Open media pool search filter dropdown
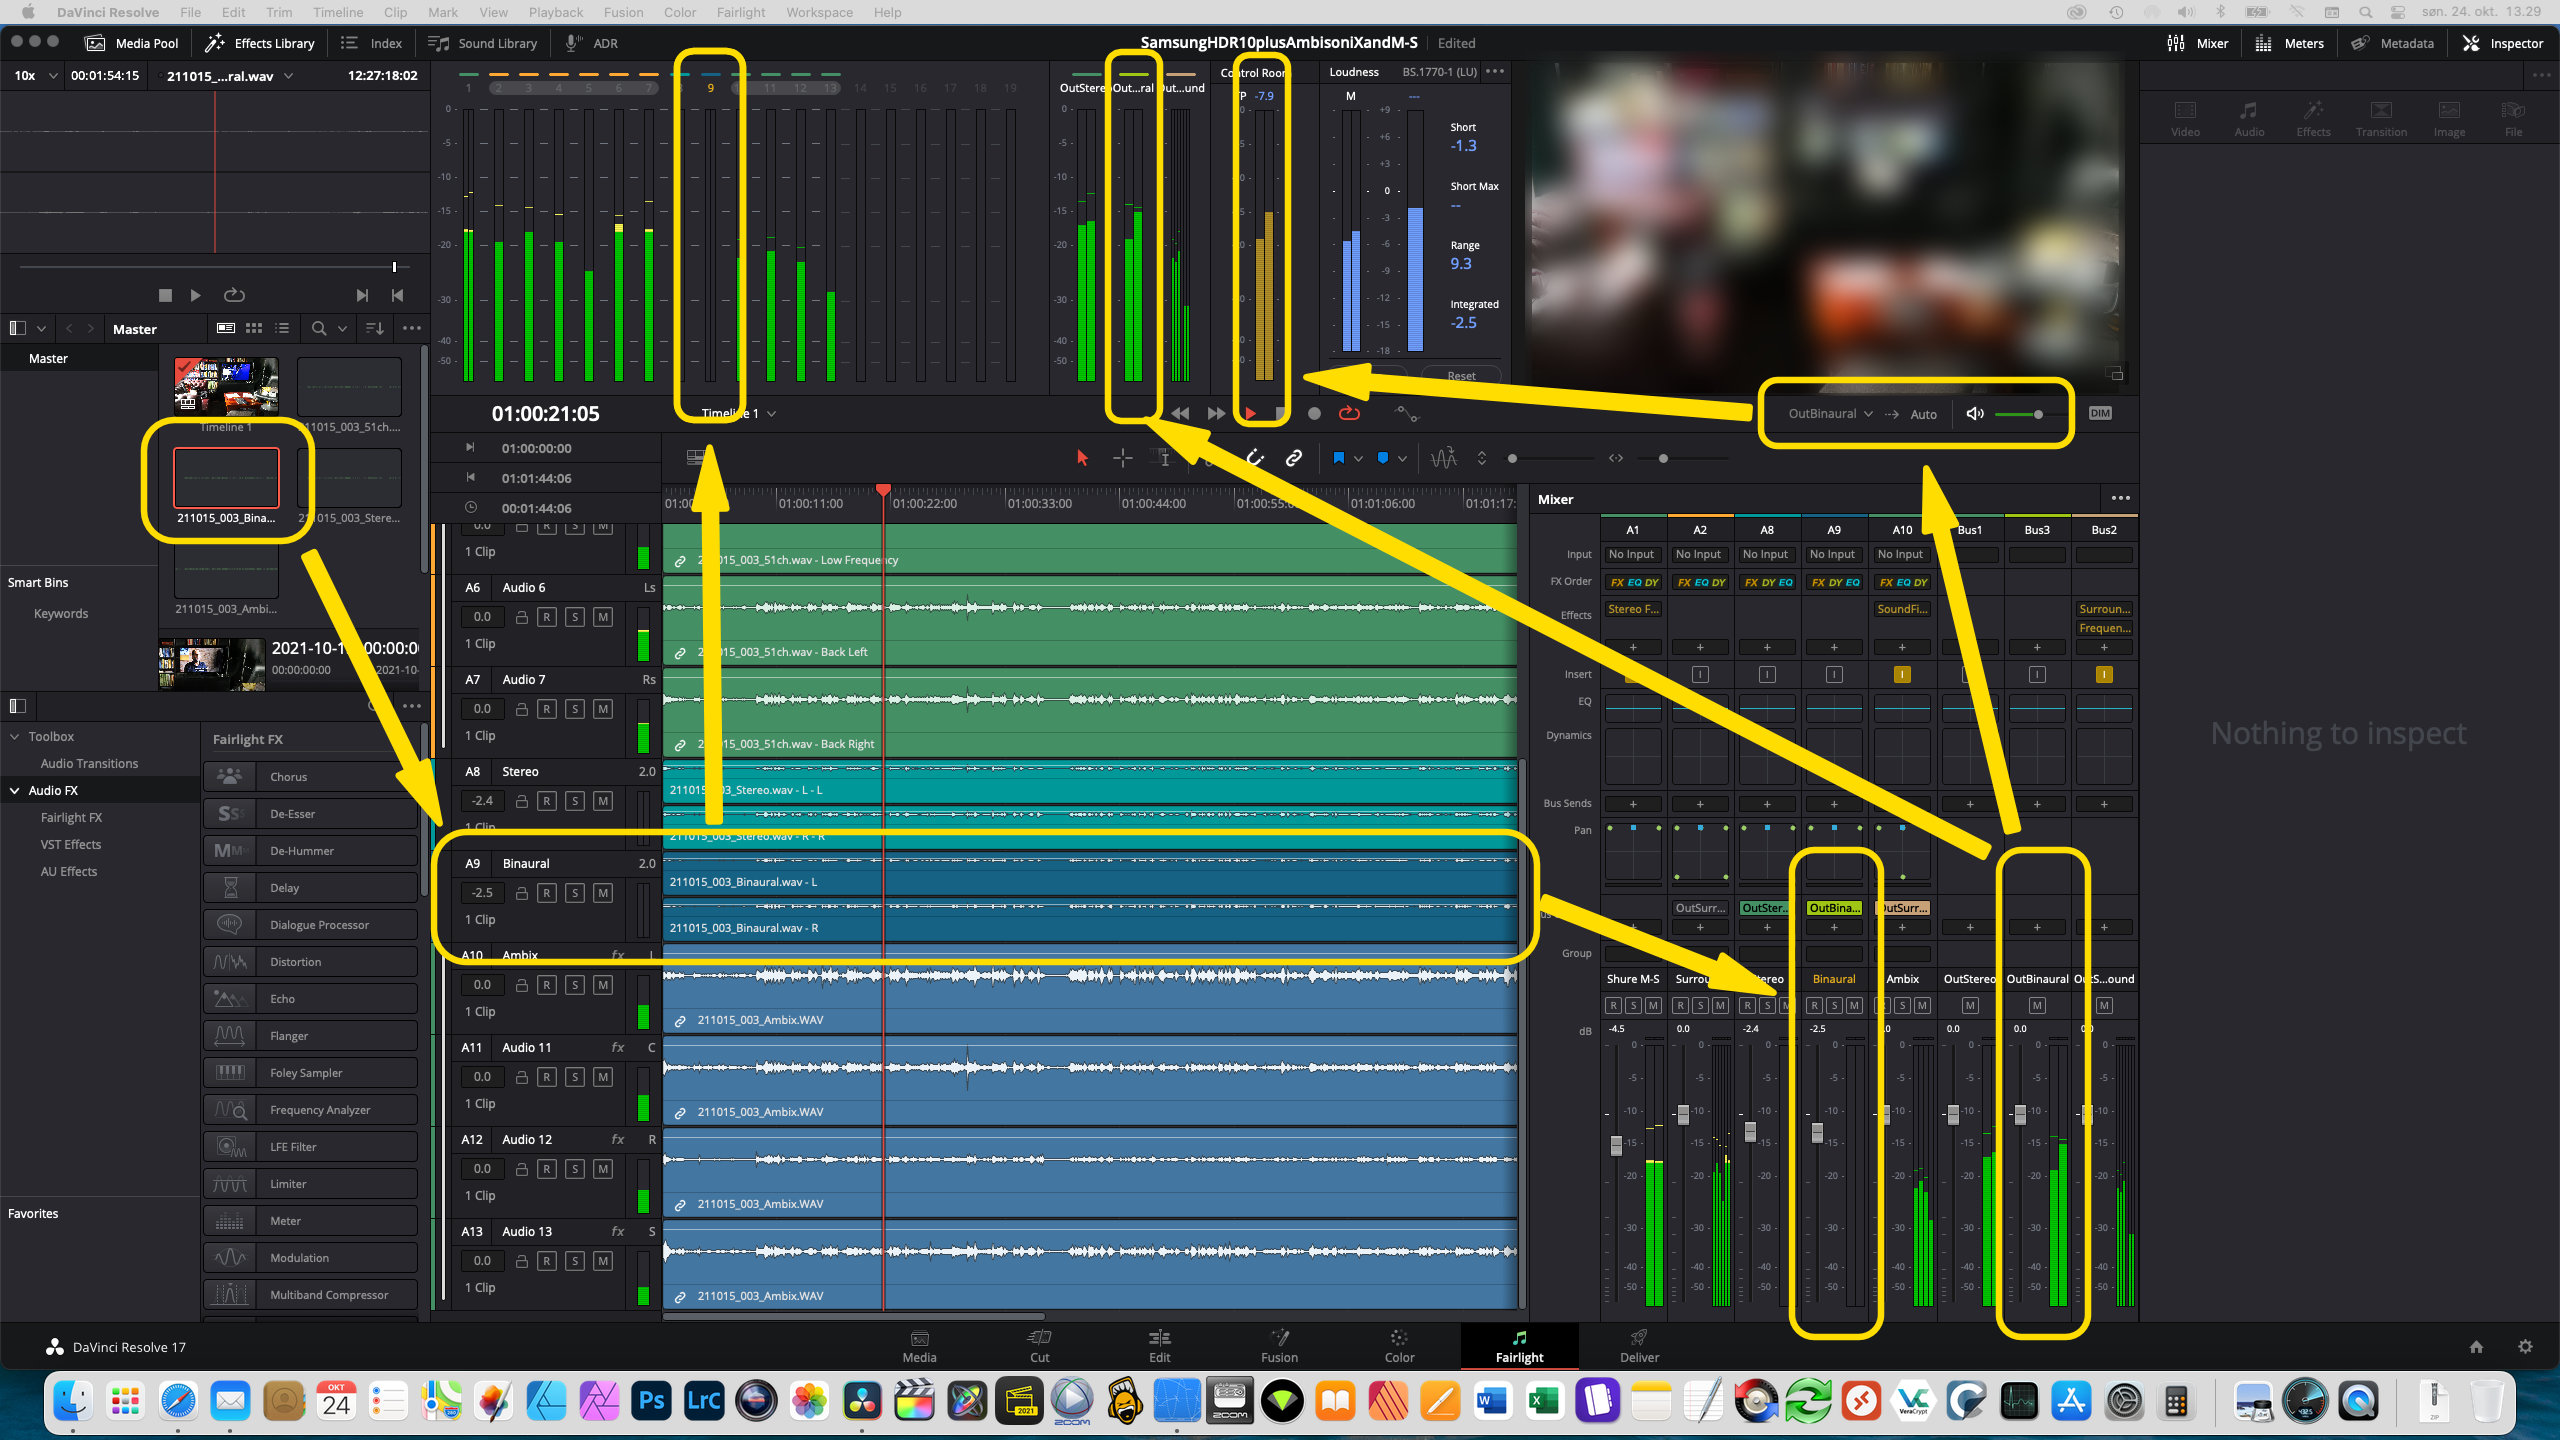The height and width of the screenshot is (1440, 2560). 342,328
